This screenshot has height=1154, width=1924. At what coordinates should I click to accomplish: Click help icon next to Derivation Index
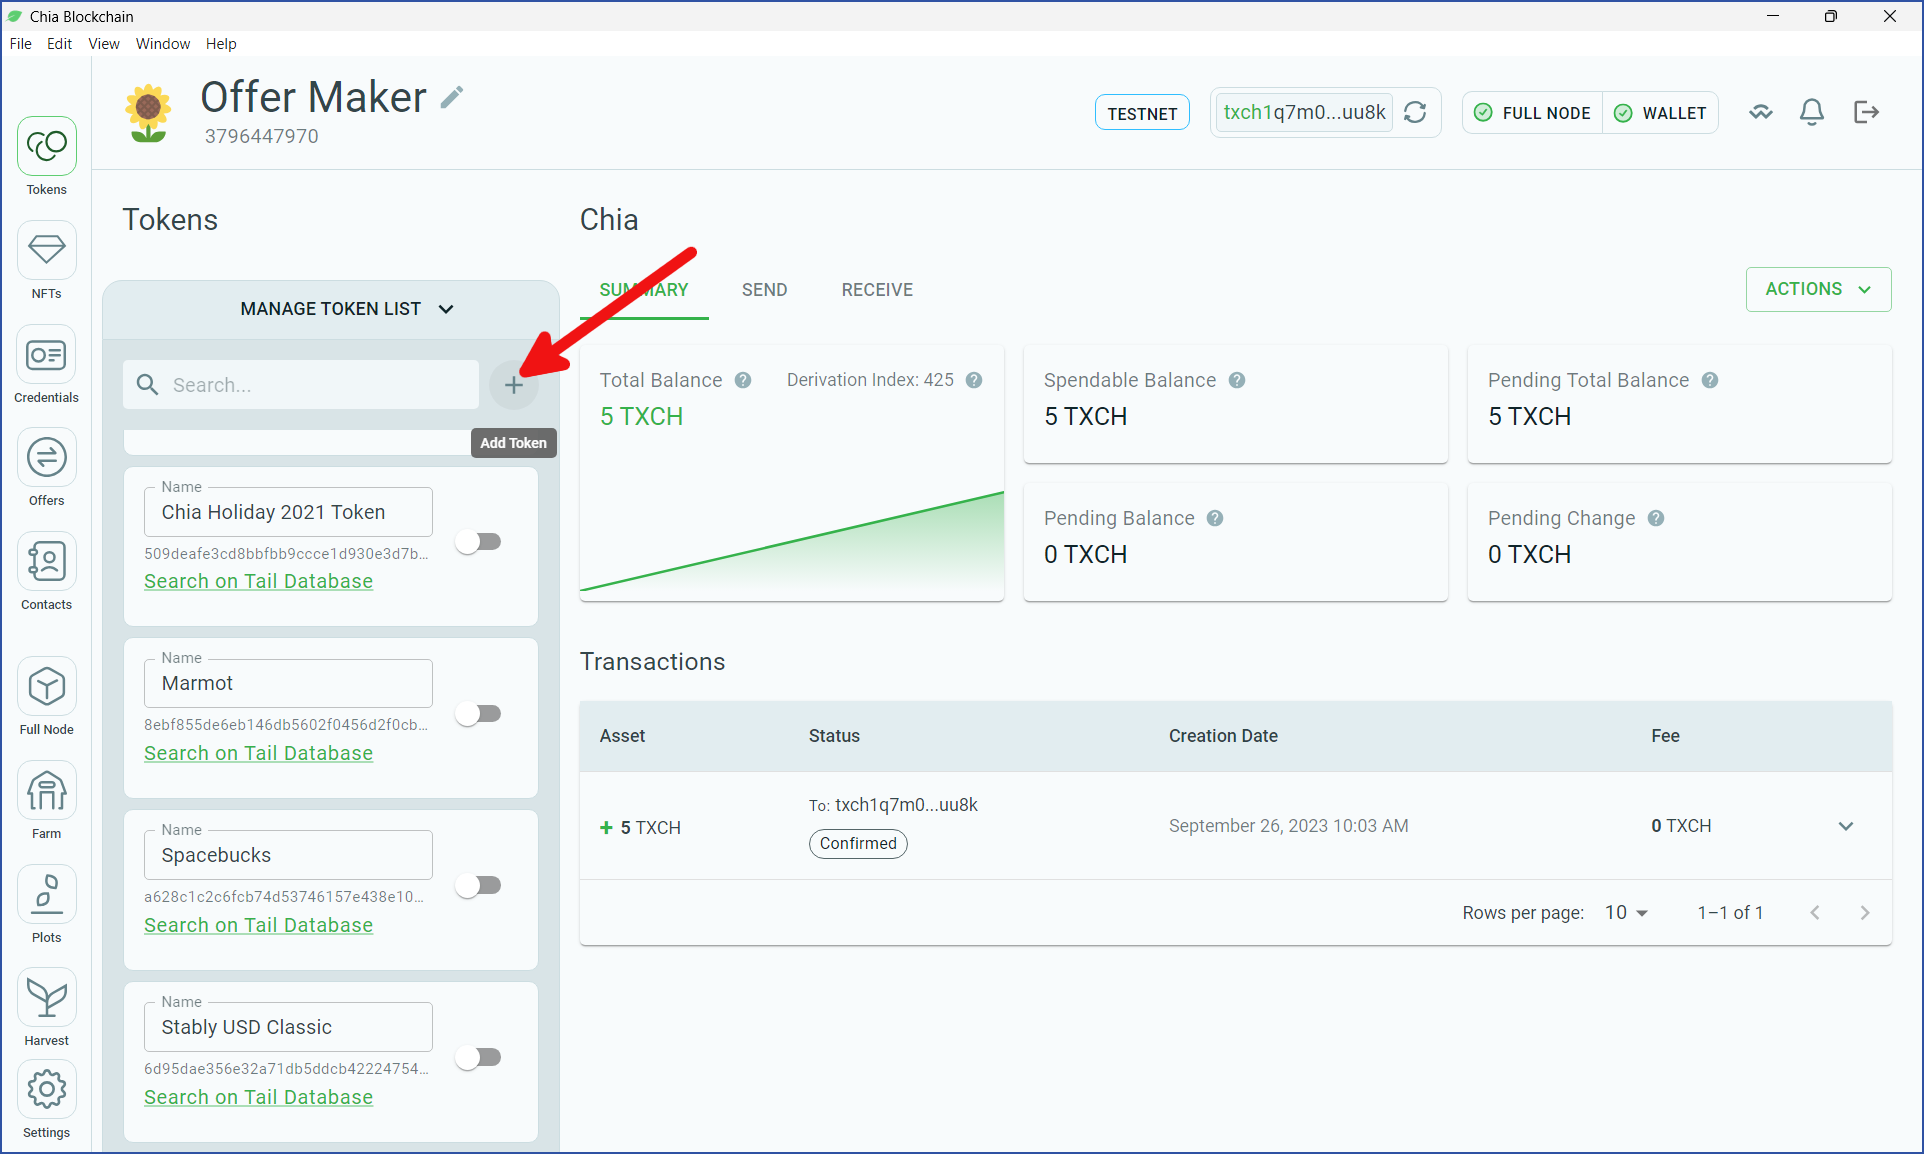pos(974,380)
